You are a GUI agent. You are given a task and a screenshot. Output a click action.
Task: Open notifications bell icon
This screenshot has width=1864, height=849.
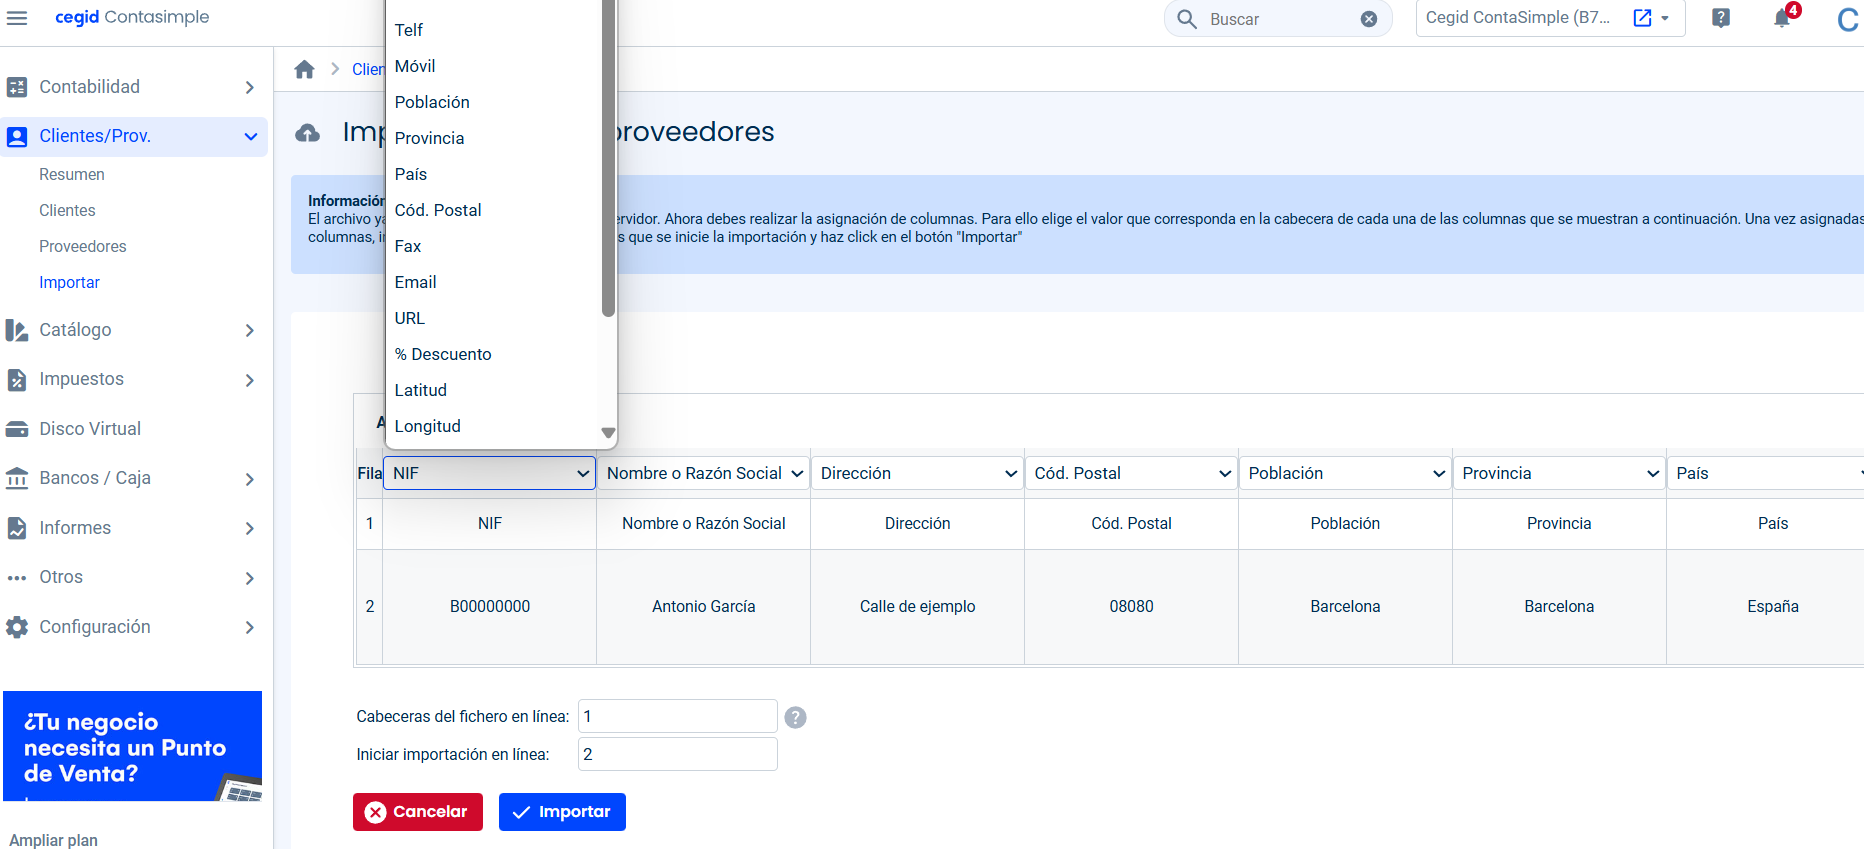[x=1782, y=18]
